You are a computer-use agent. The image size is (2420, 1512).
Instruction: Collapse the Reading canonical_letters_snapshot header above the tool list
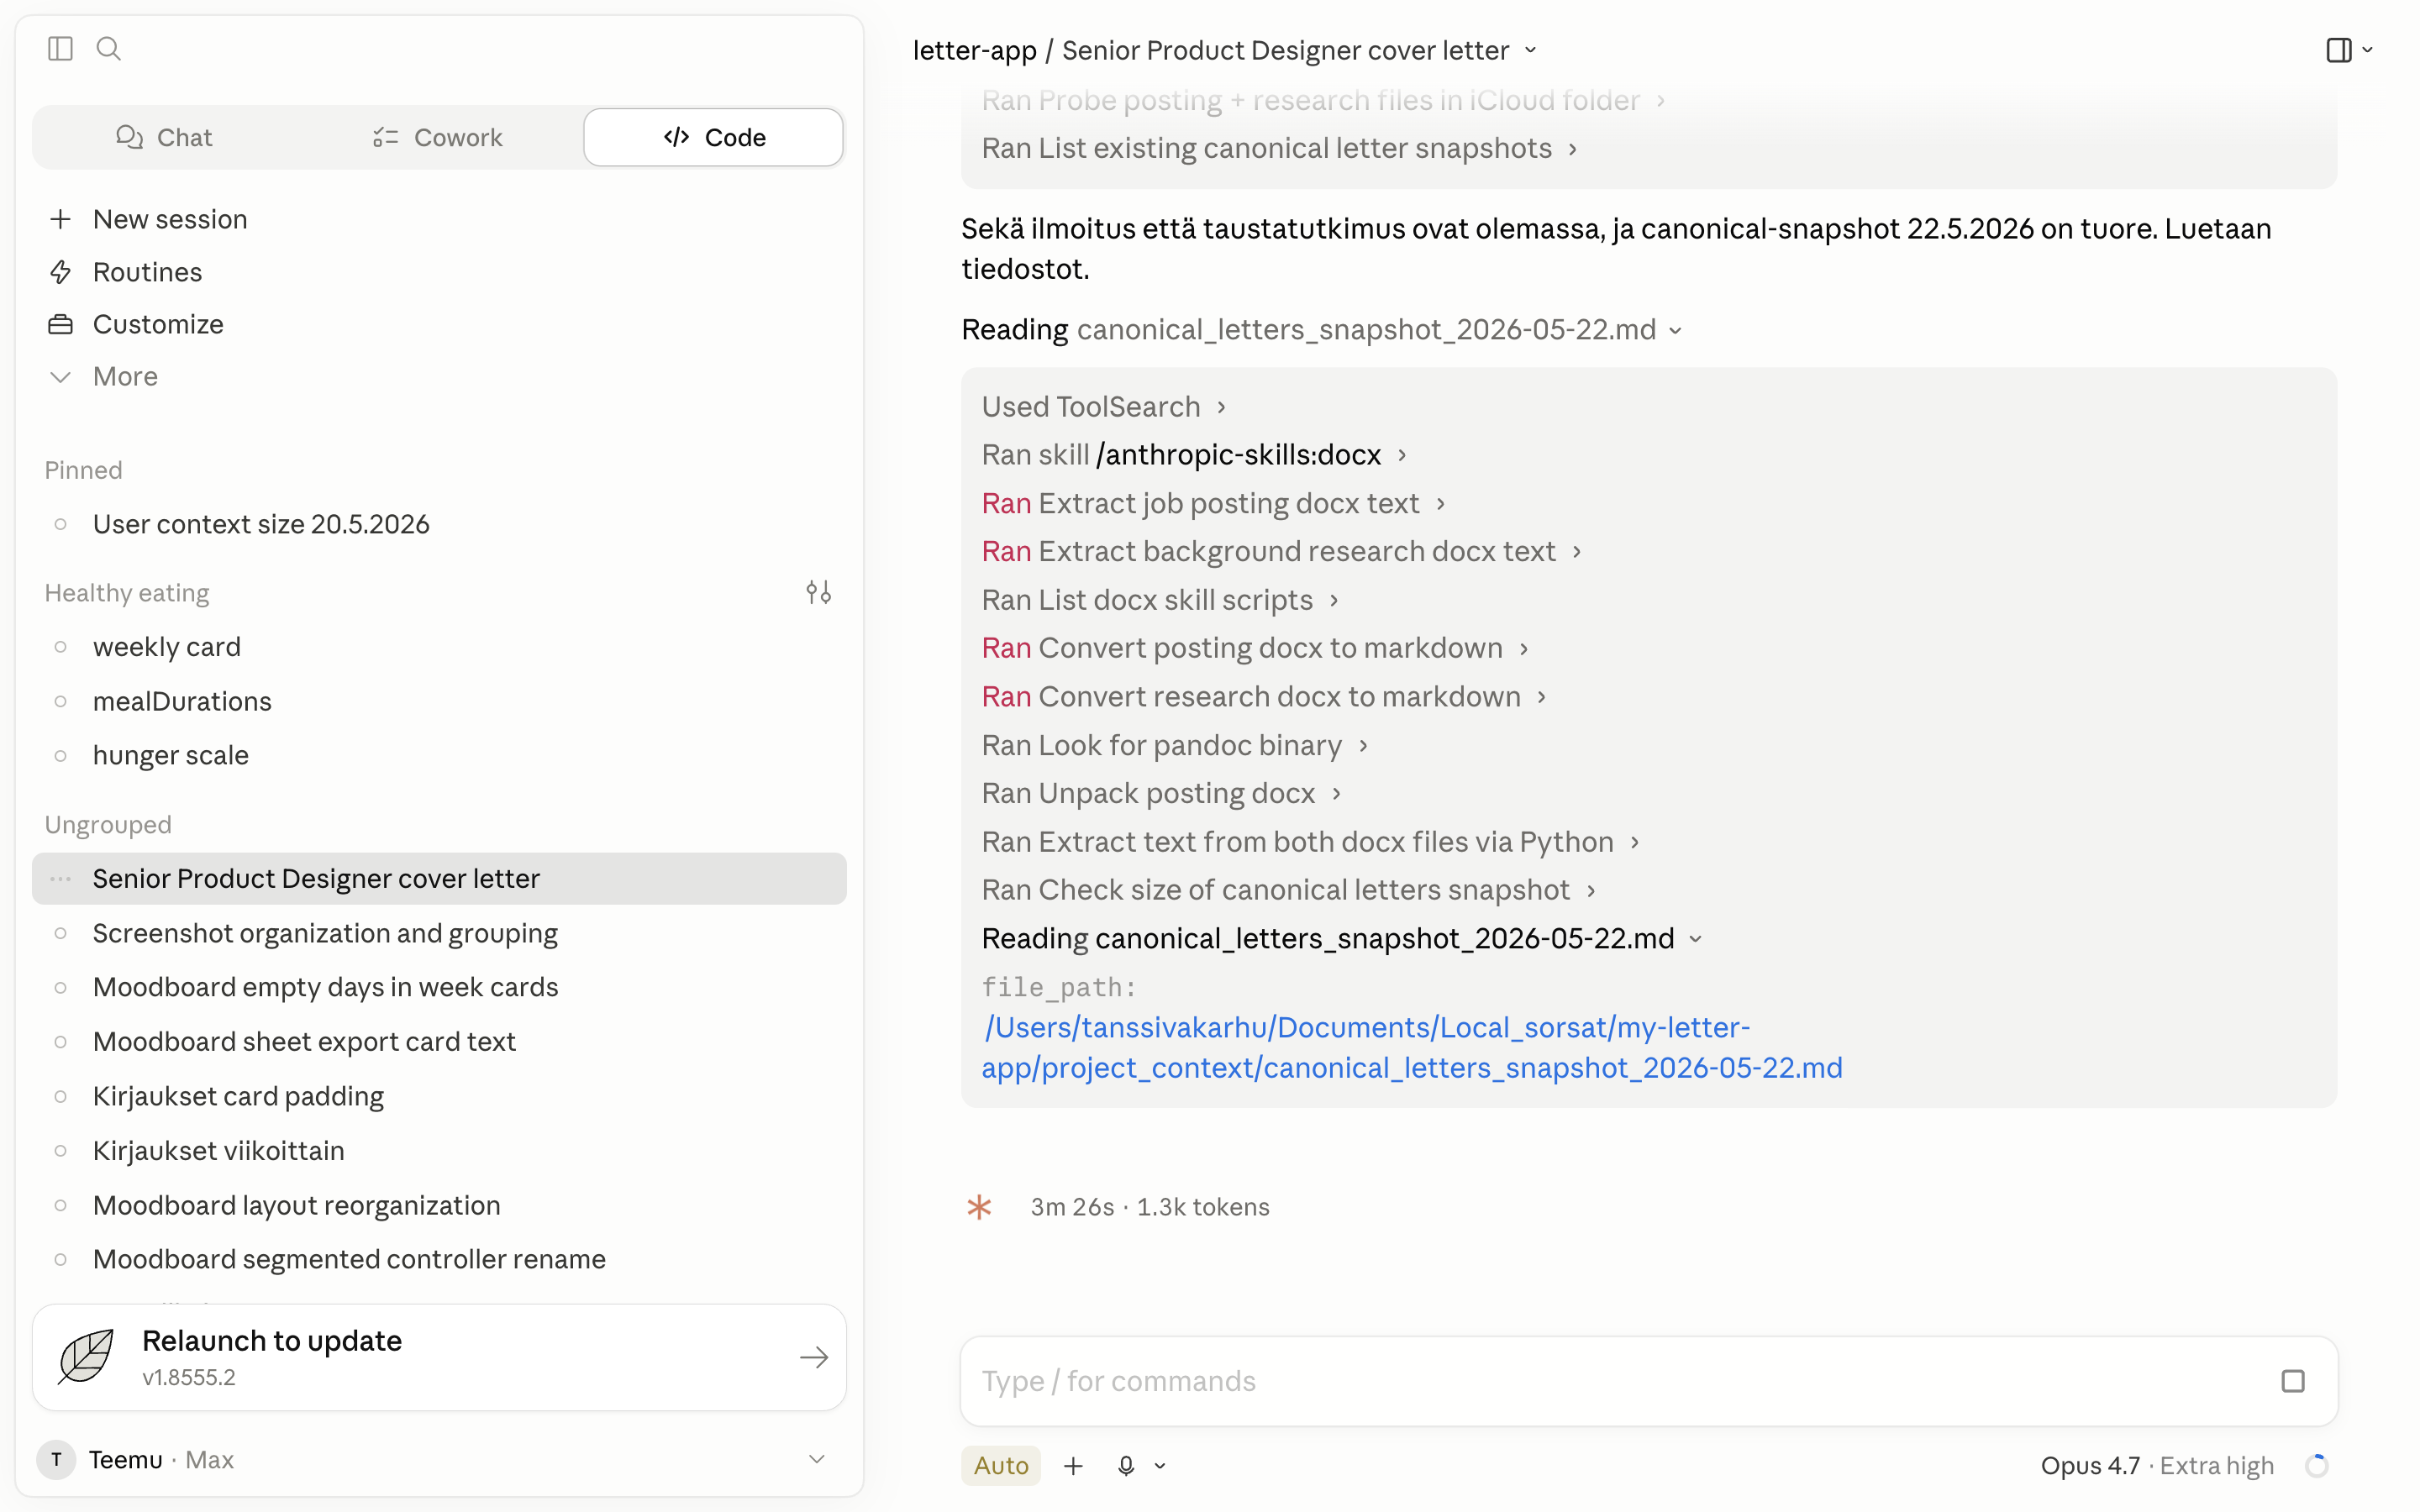tap(1320, 329)
